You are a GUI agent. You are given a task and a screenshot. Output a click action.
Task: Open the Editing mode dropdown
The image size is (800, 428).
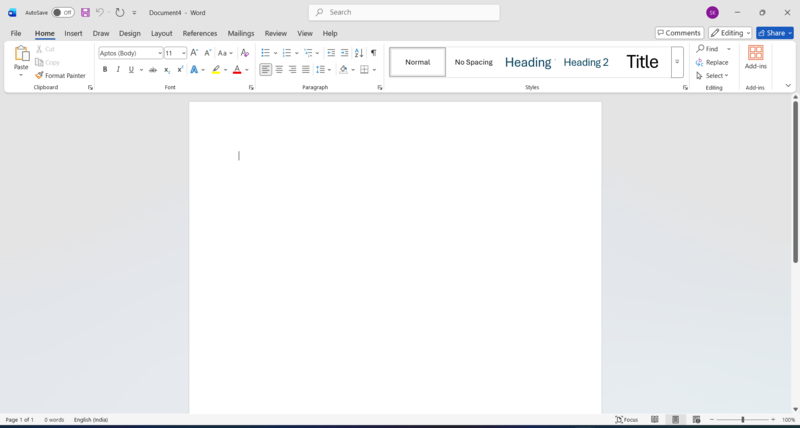[x=730, y=33]
